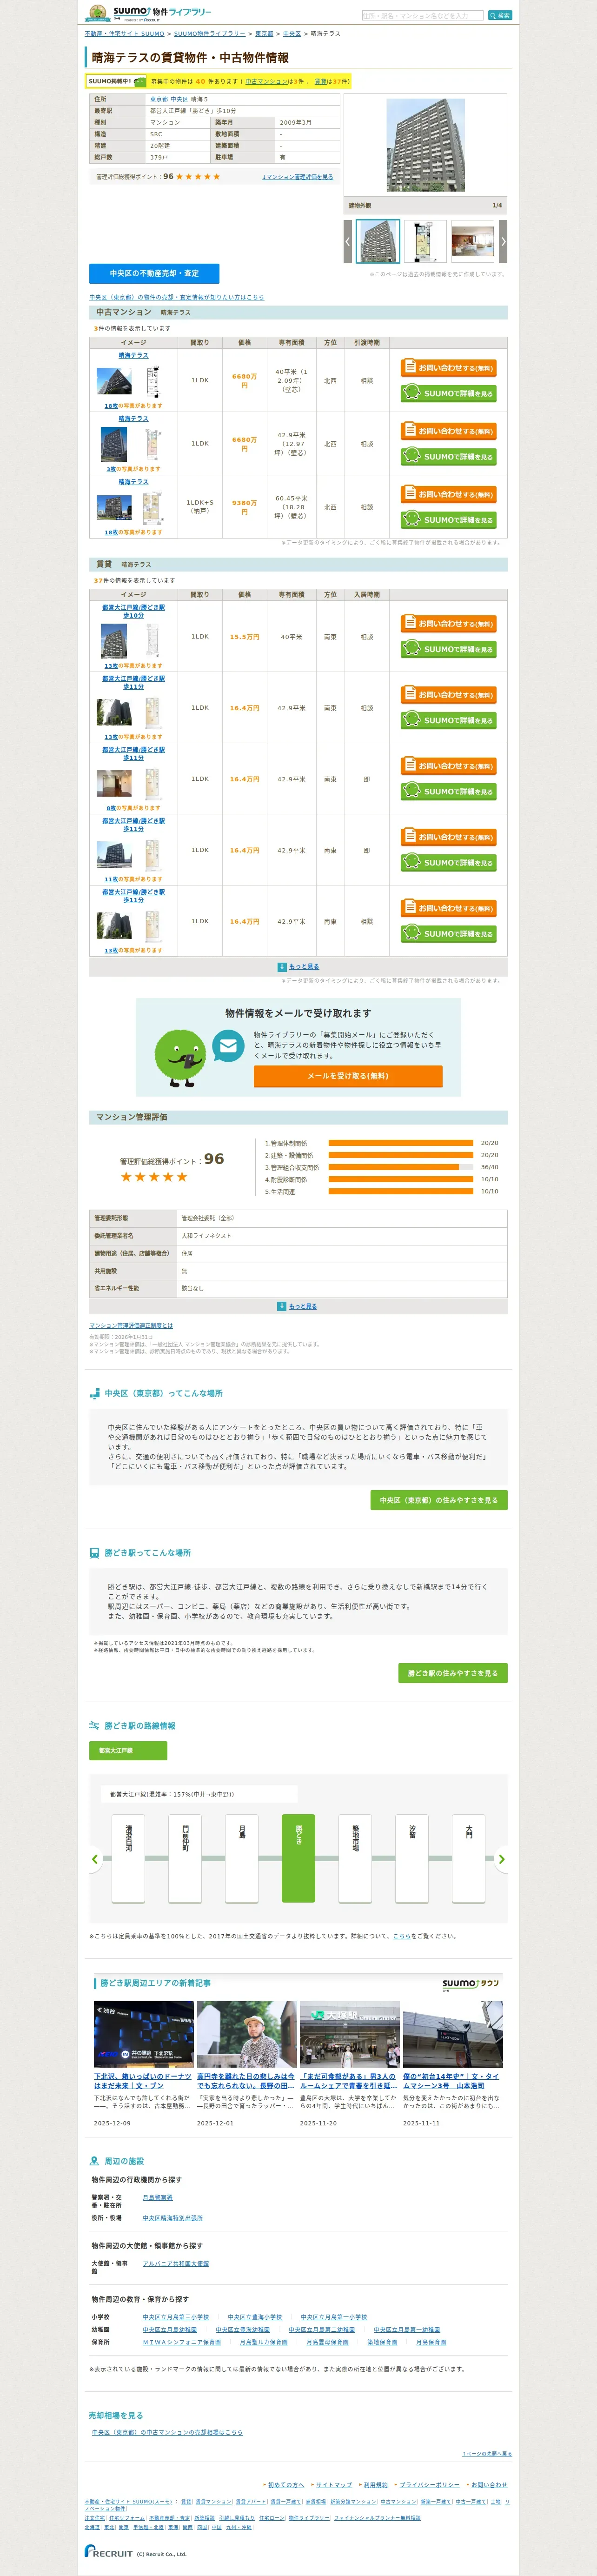View SUUMO details for 6680万円 42.9平米 listing
Image resolution: width=597 pixels, height=2576 pixels.
(448, 457)
